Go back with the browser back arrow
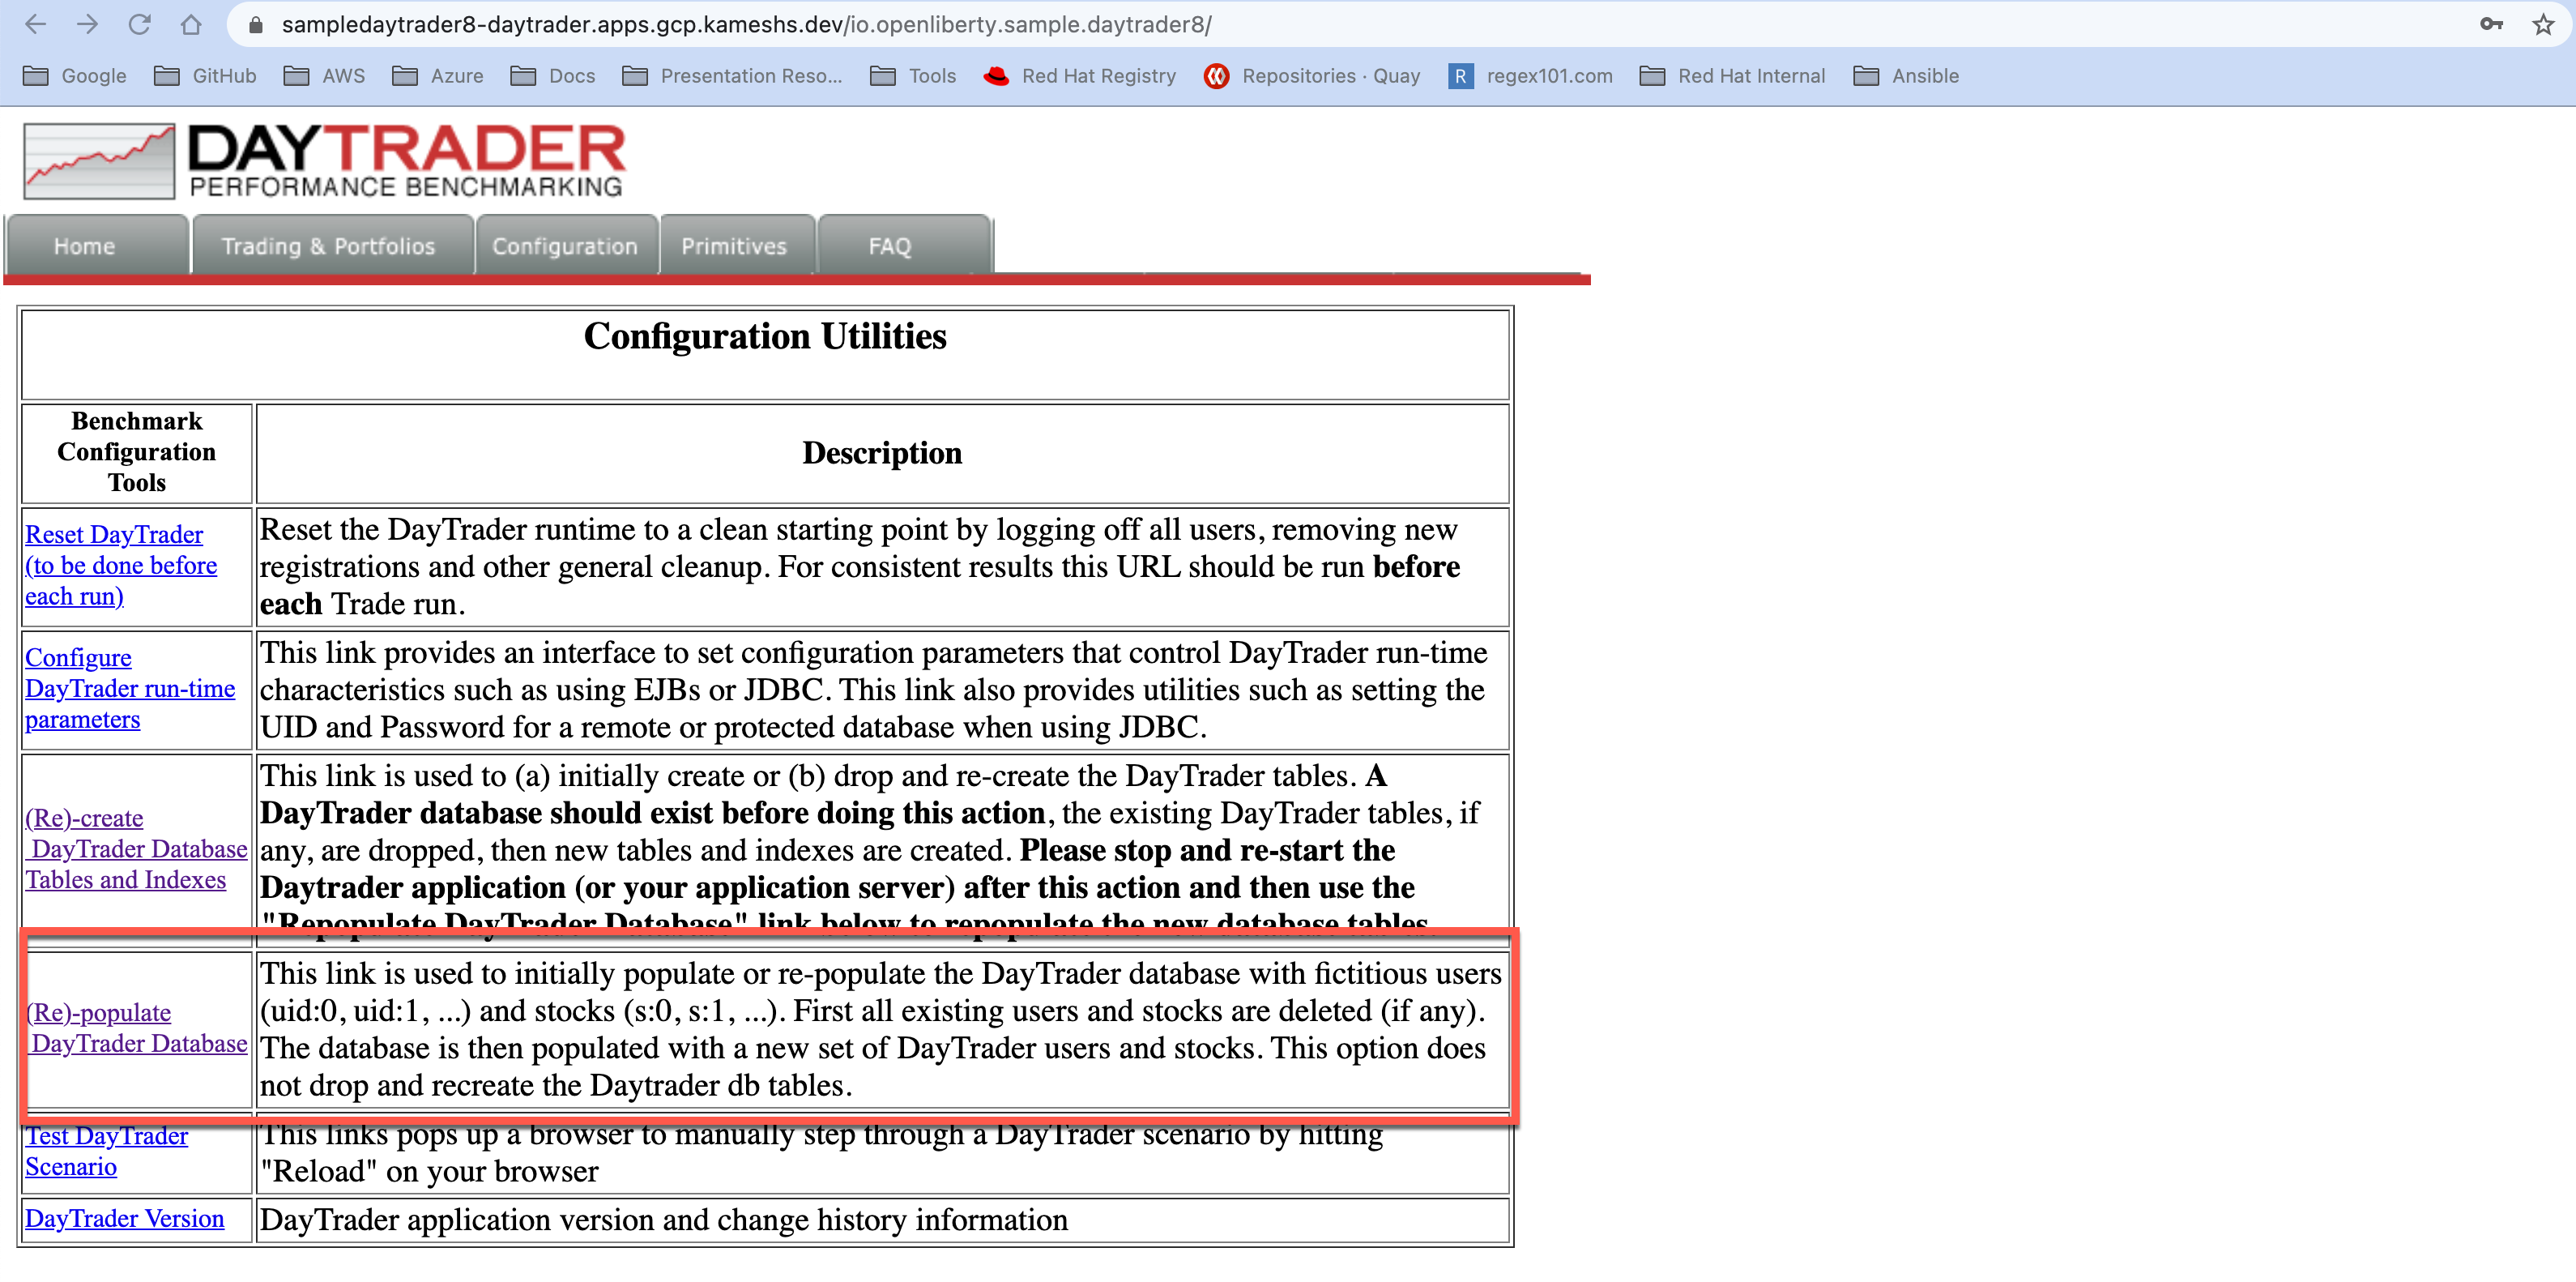Screen dimensions: 2576x1282 [x=36, y=25]
